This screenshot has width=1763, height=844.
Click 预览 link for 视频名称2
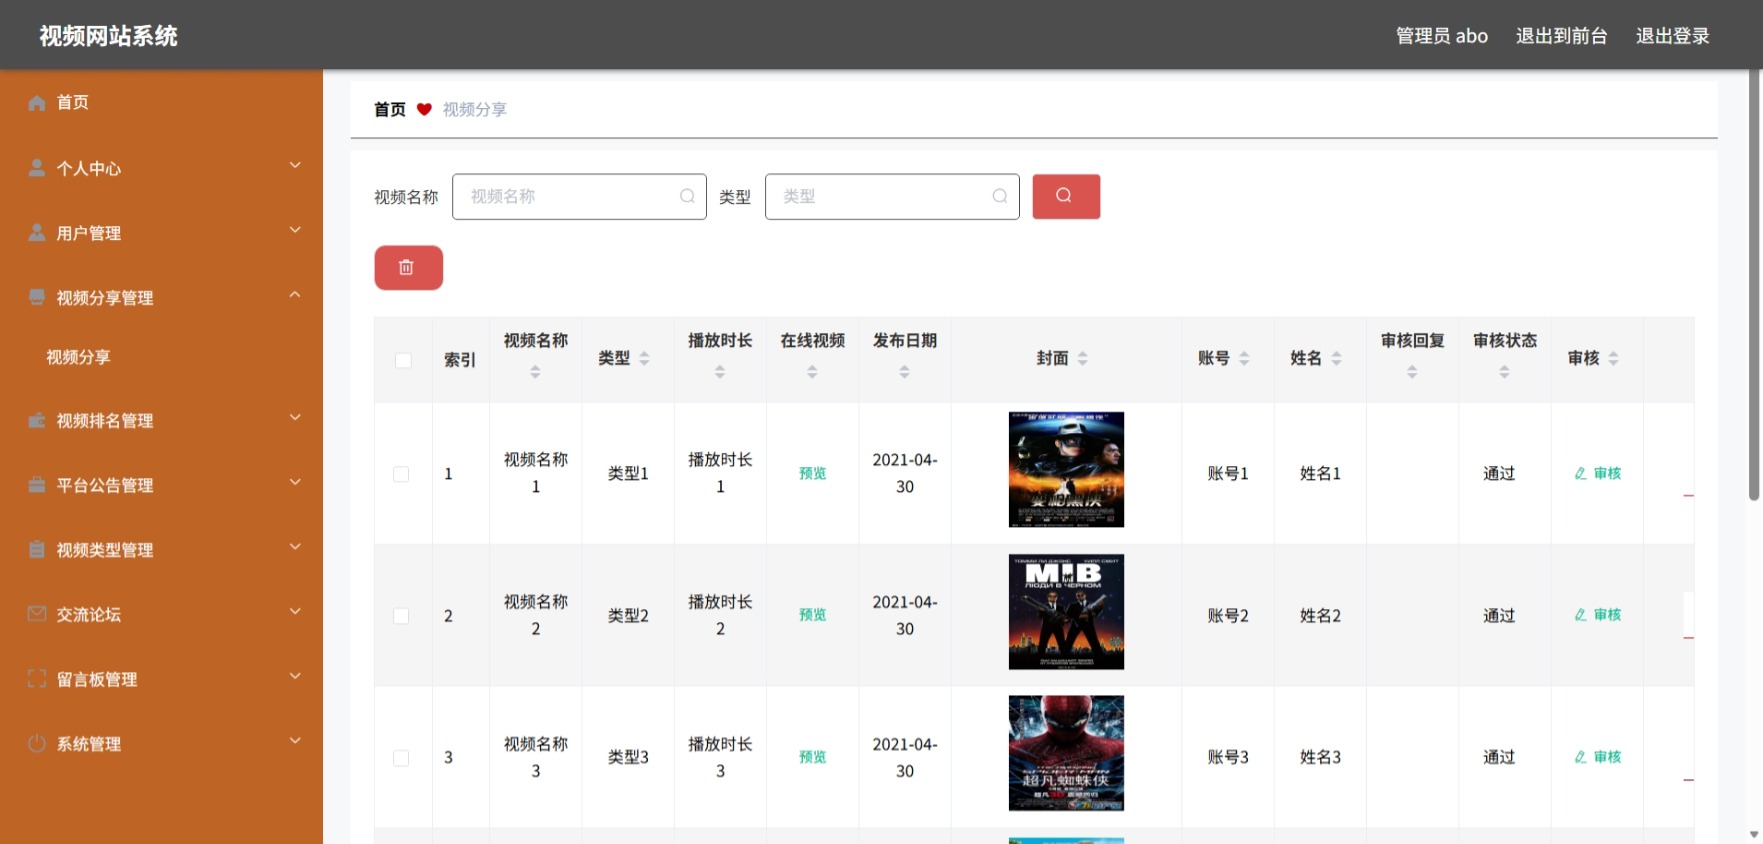click(812, 615)
